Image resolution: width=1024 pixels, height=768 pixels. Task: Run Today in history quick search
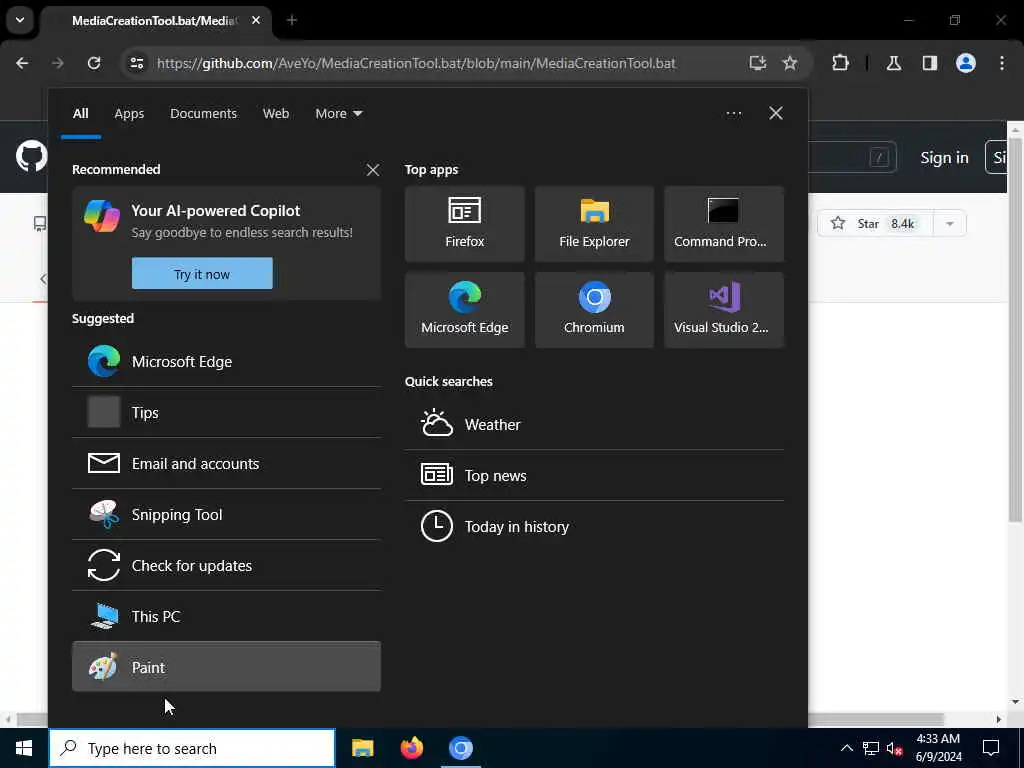click(x=594, y=526)
